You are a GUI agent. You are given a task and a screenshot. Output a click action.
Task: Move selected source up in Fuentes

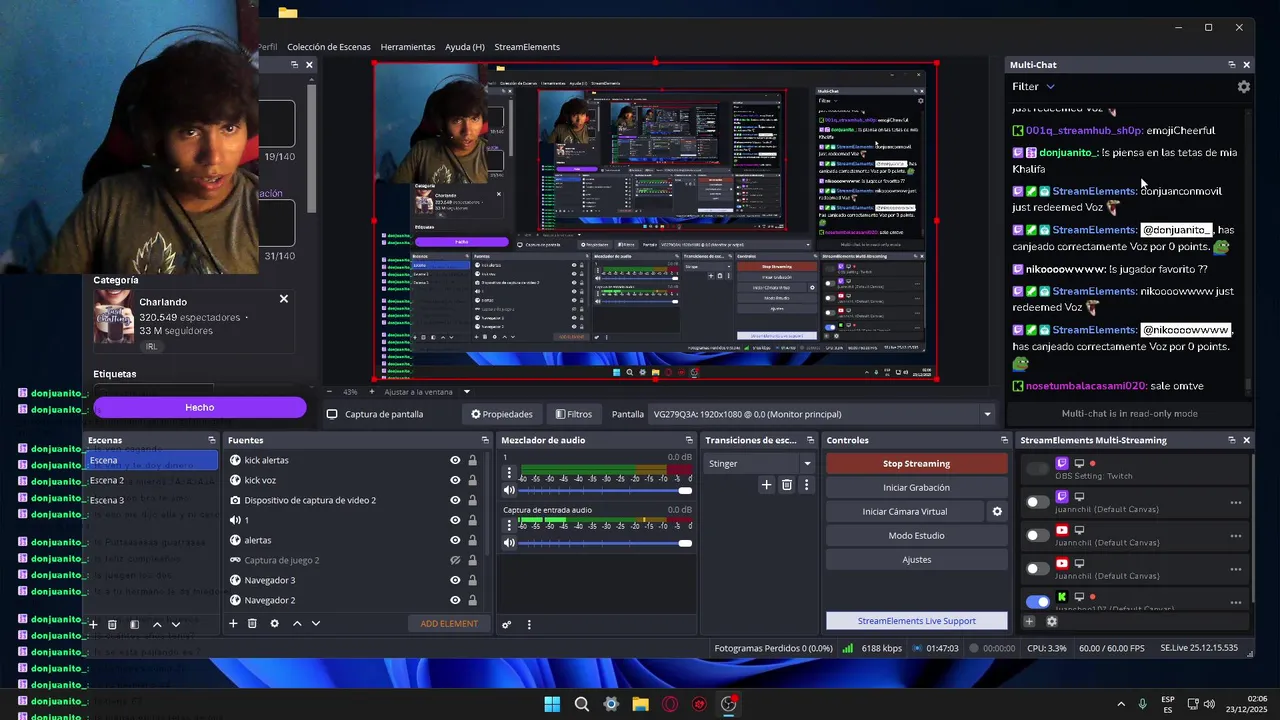[x=297, y=624]
